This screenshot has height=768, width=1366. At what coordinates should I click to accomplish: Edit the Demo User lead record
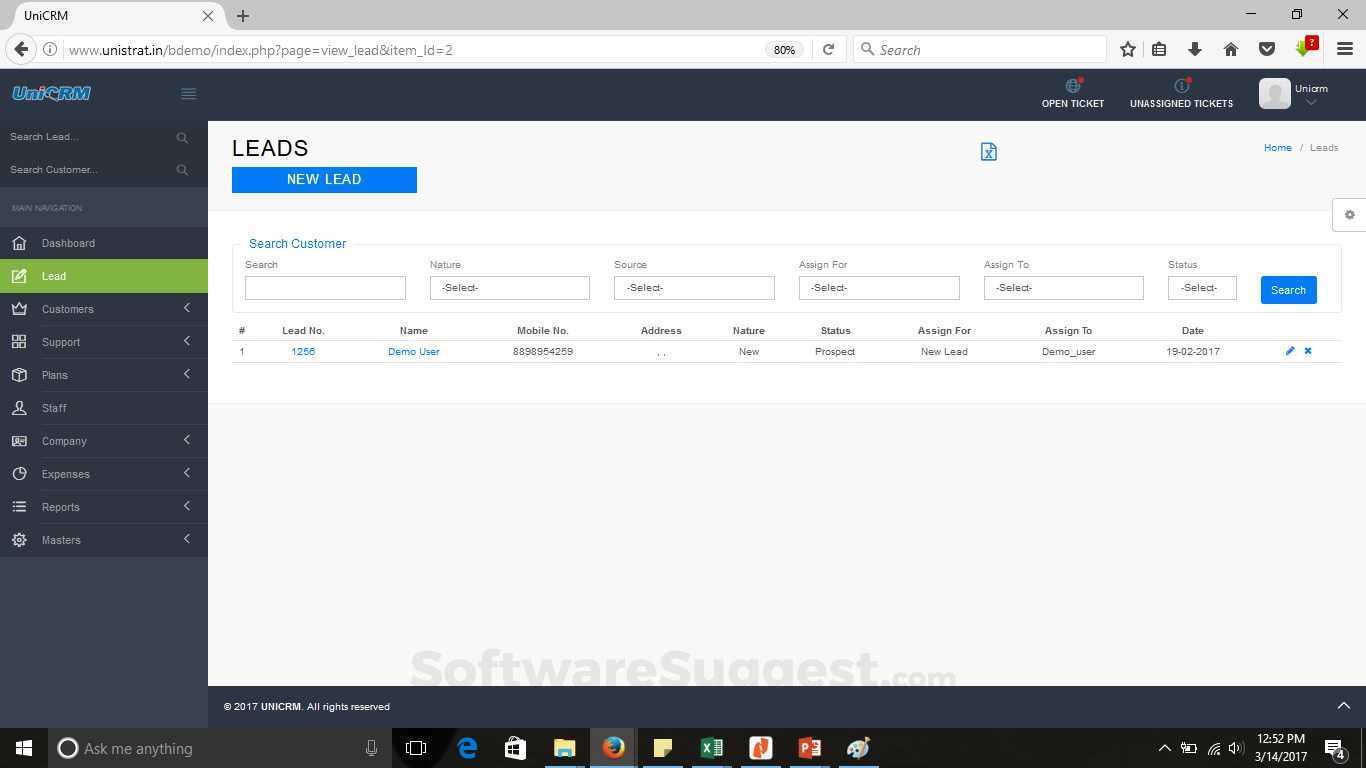coord(1290,351)
